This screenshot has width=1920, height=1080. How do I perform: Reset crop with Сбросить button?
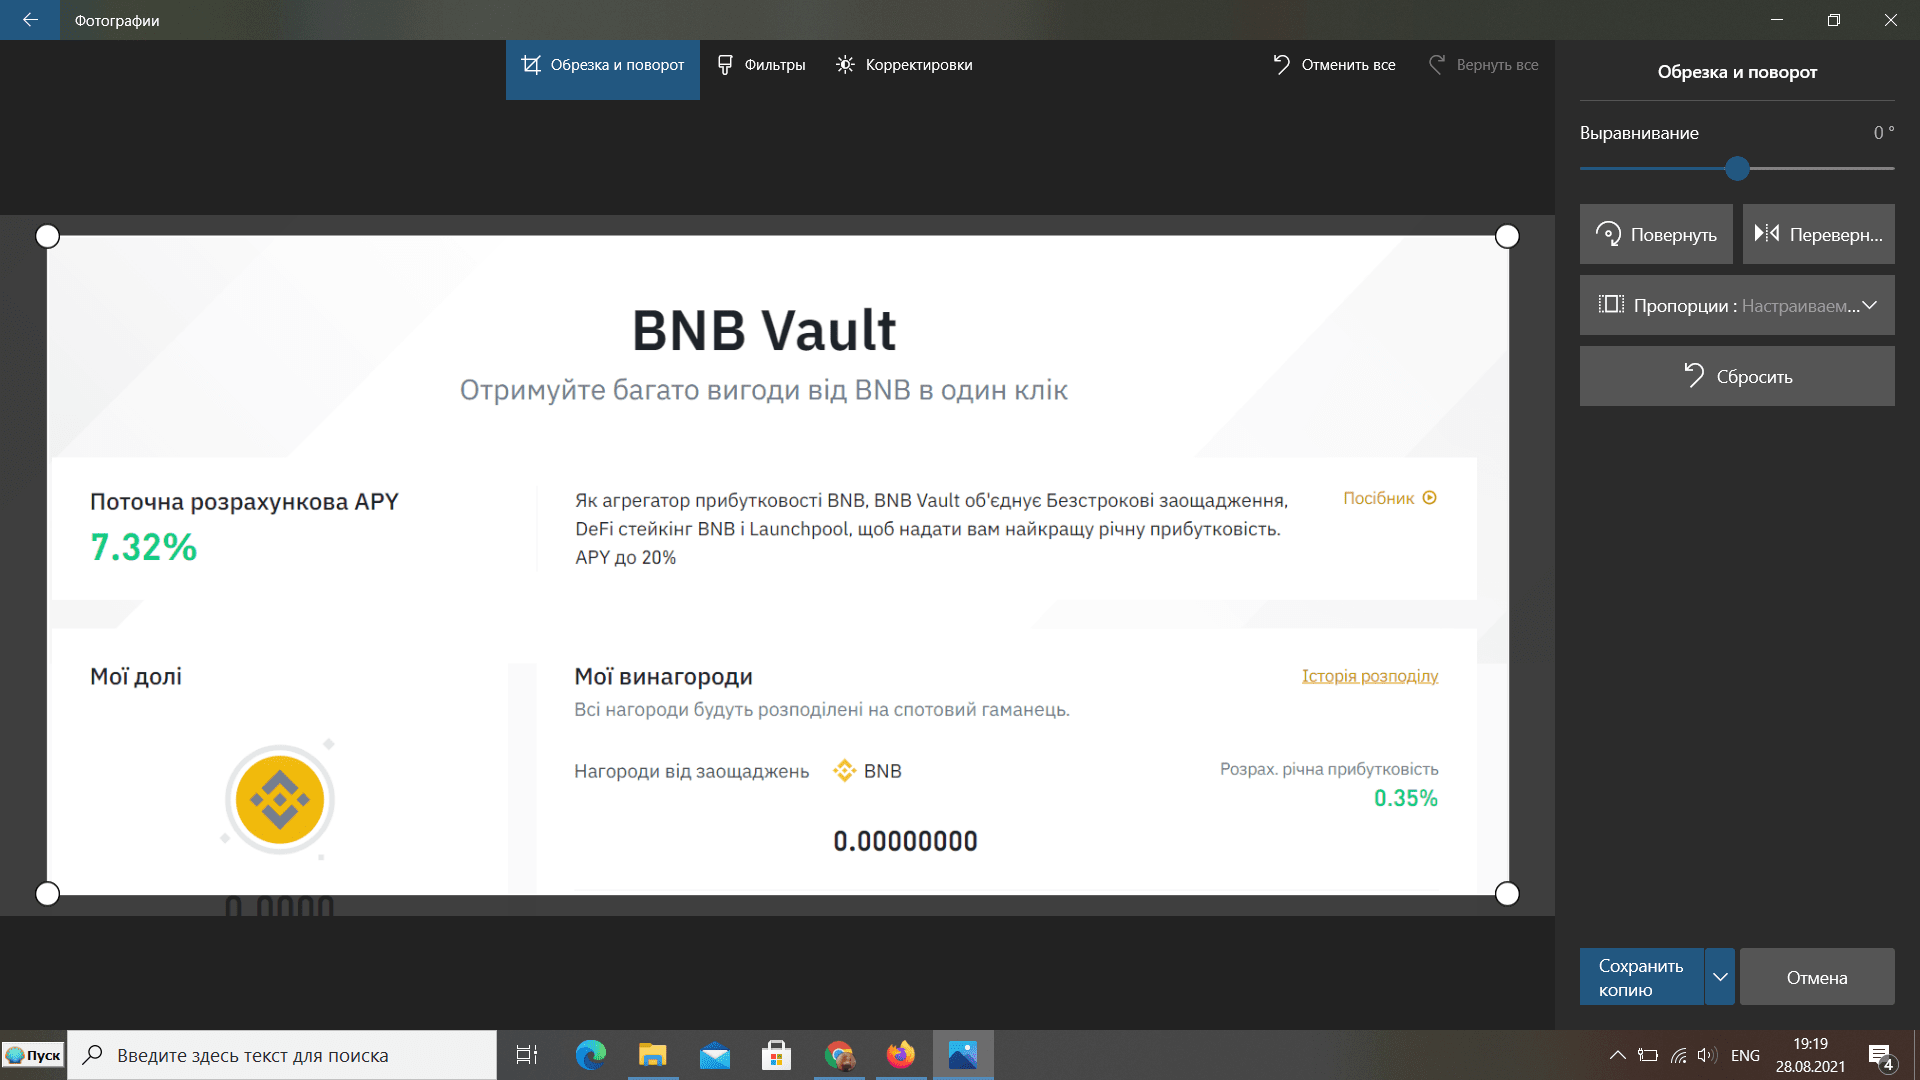click(x=1737, y=376)
